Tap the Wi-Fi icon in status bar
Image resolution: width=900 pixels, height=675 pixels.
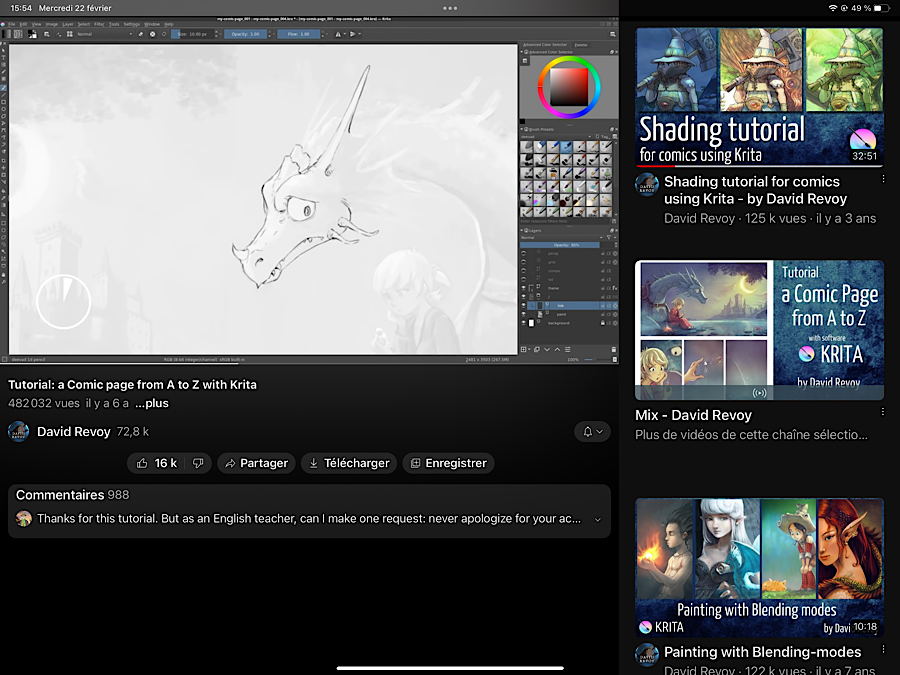pos(832,8)
